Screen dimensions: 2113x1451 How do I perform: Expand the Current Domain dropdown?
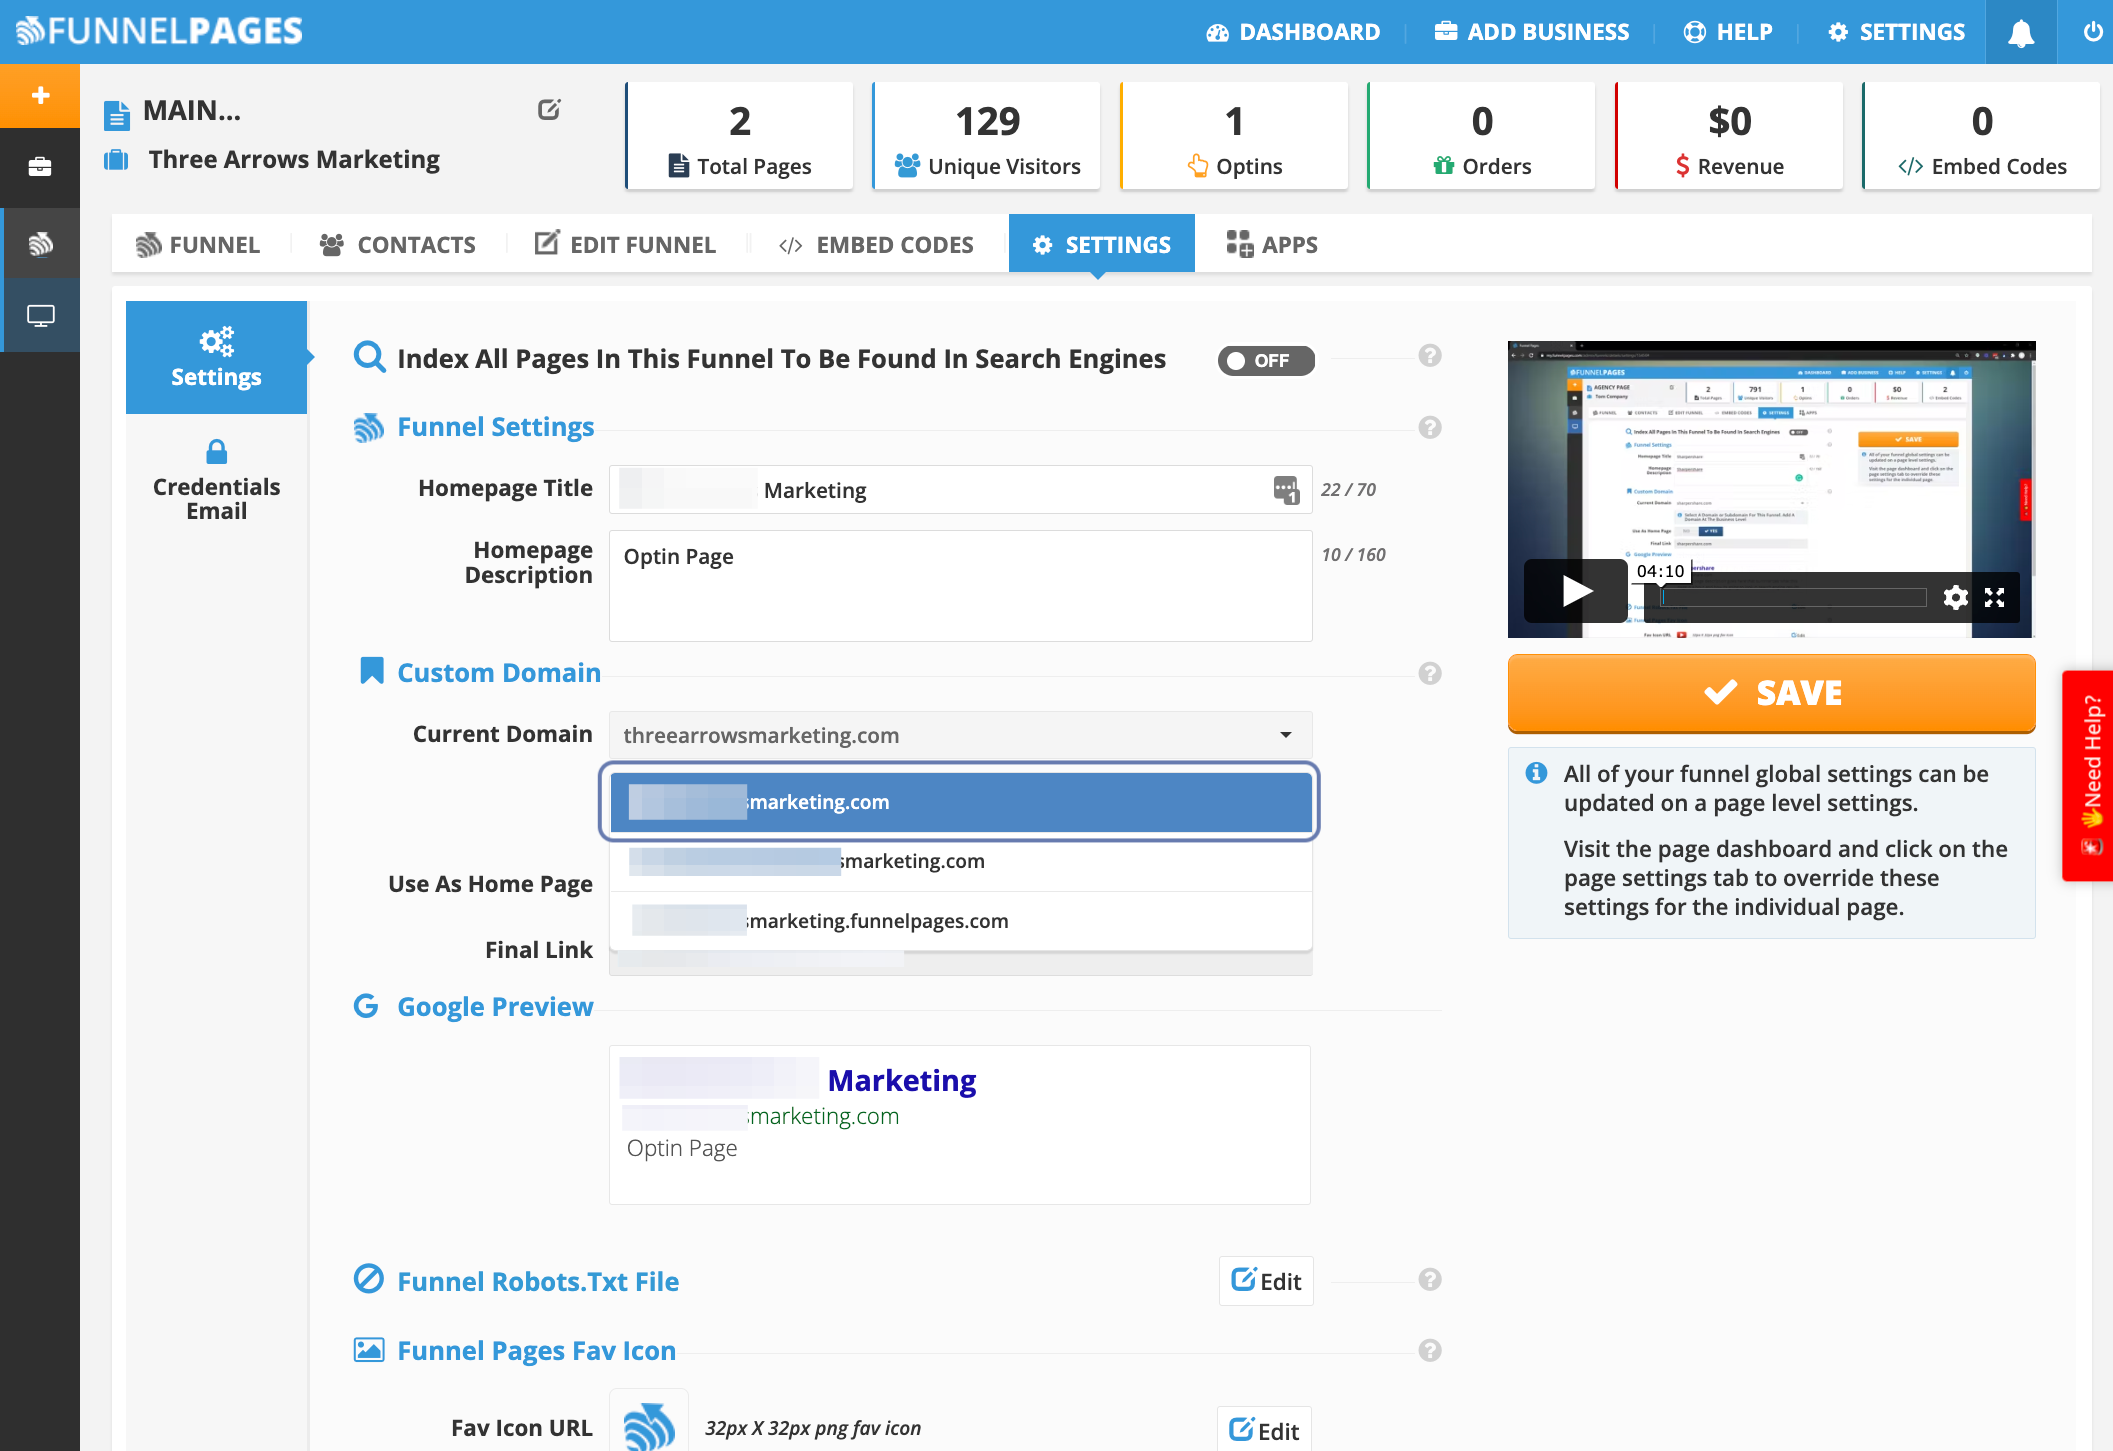960,736
